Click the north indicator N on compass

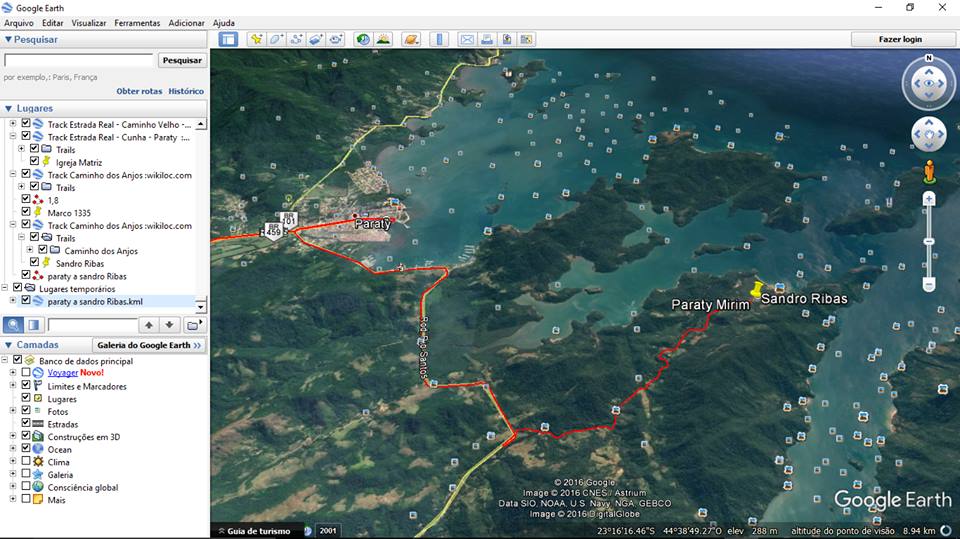tap(929, 58)
